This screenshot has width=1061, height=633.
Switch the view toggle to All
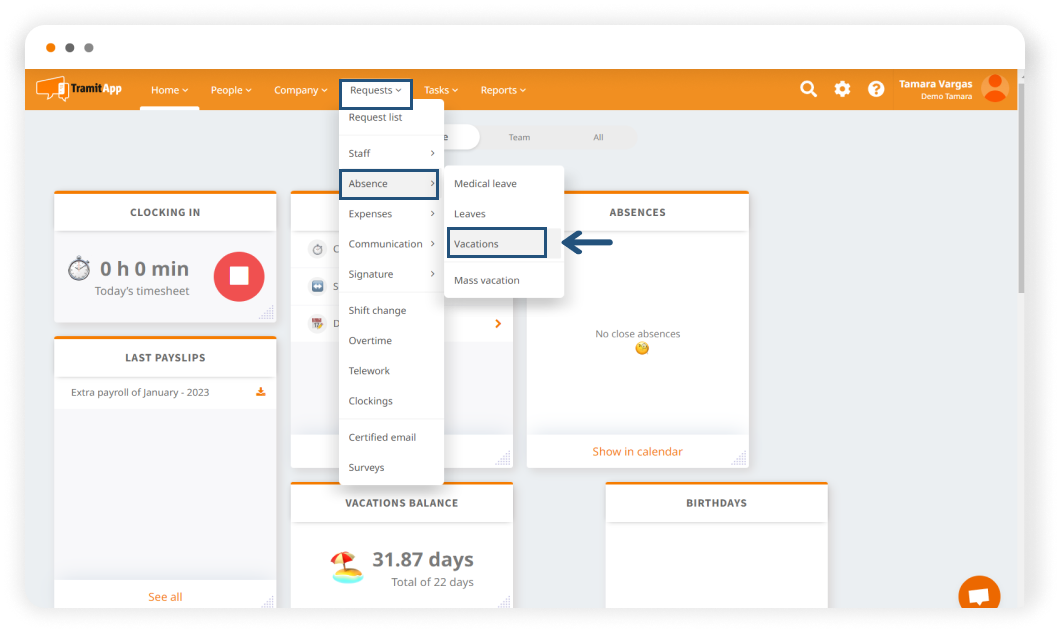point(598,138)
